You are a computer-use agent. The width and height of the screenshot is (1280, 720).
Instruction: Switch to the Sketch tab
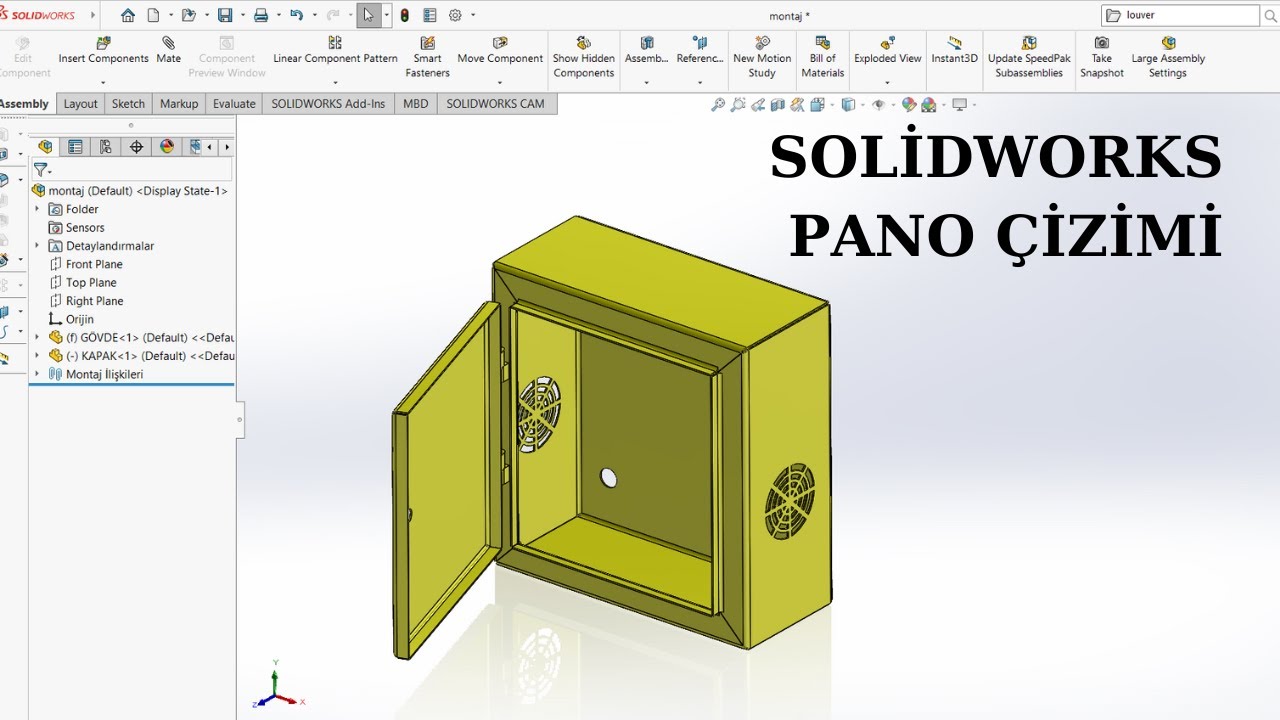click(128, 104)
